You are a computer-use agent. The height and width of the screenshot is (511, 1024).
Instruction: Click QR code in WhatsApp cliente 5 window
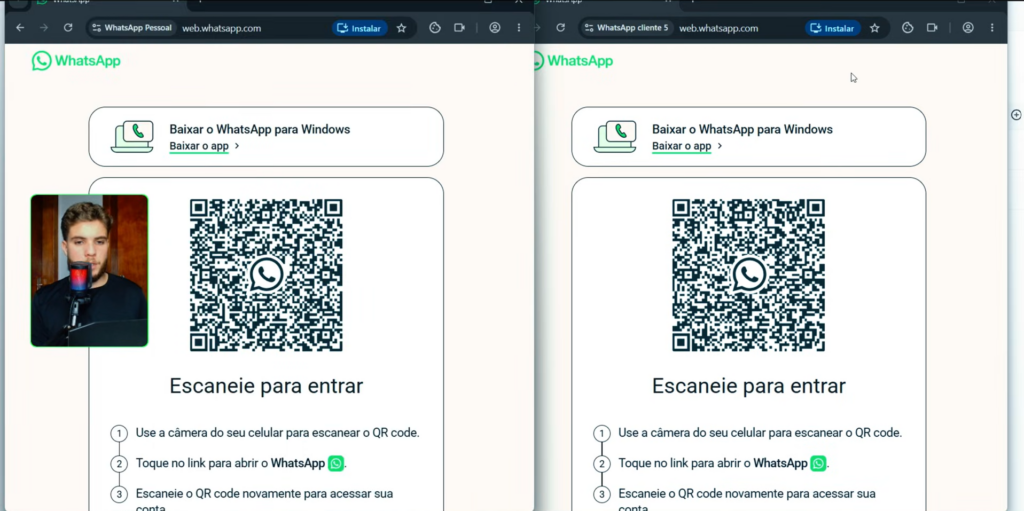tap(748, 275)
